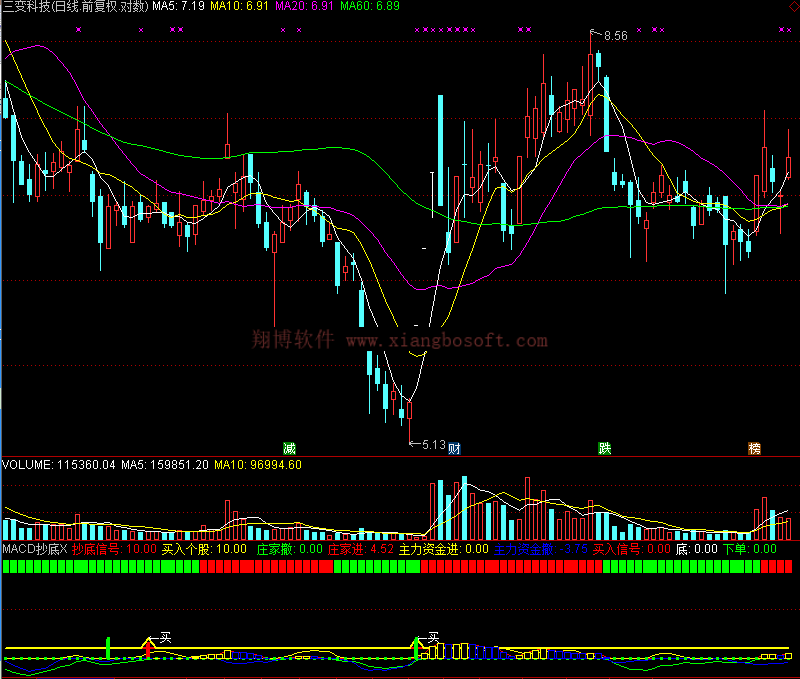The image size is (800, 679).
Task: Click the green 跌 marker icon
Action: pyautogui.click(x=605, y=447)
